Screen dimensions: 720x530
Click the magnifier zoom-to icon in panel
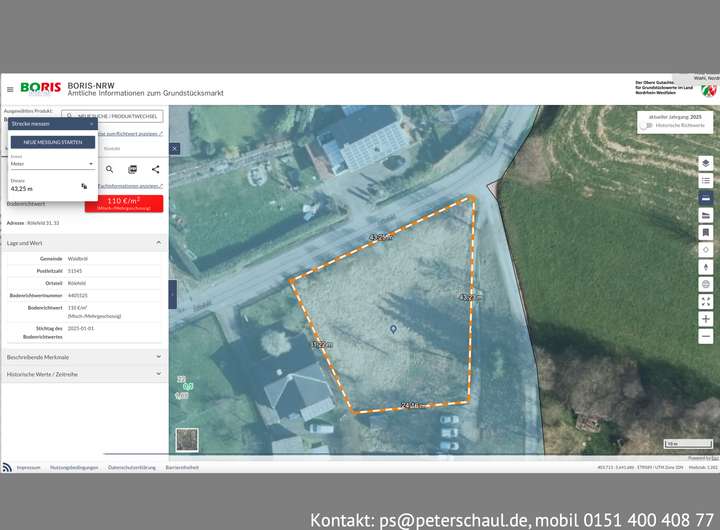point(110,170)
